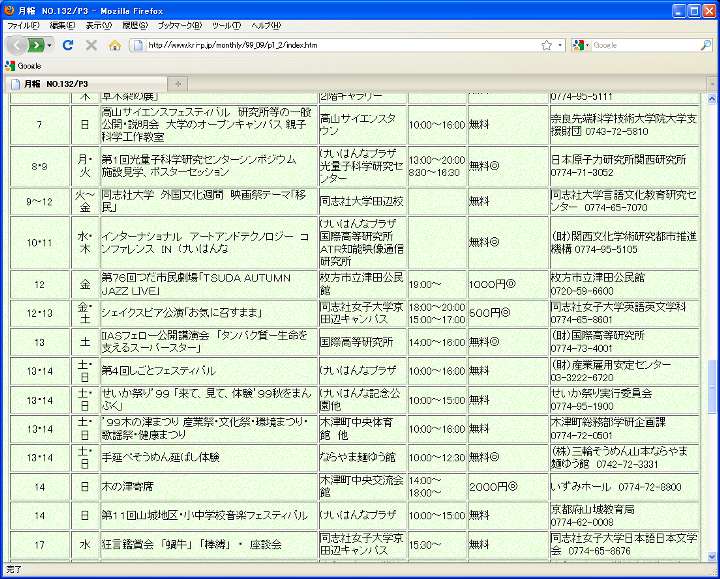This screenshot has height=579, width=720.
Task: Click the vertical scrollbar up arrow
Action: pyautogui.click(x=712, y=98)
